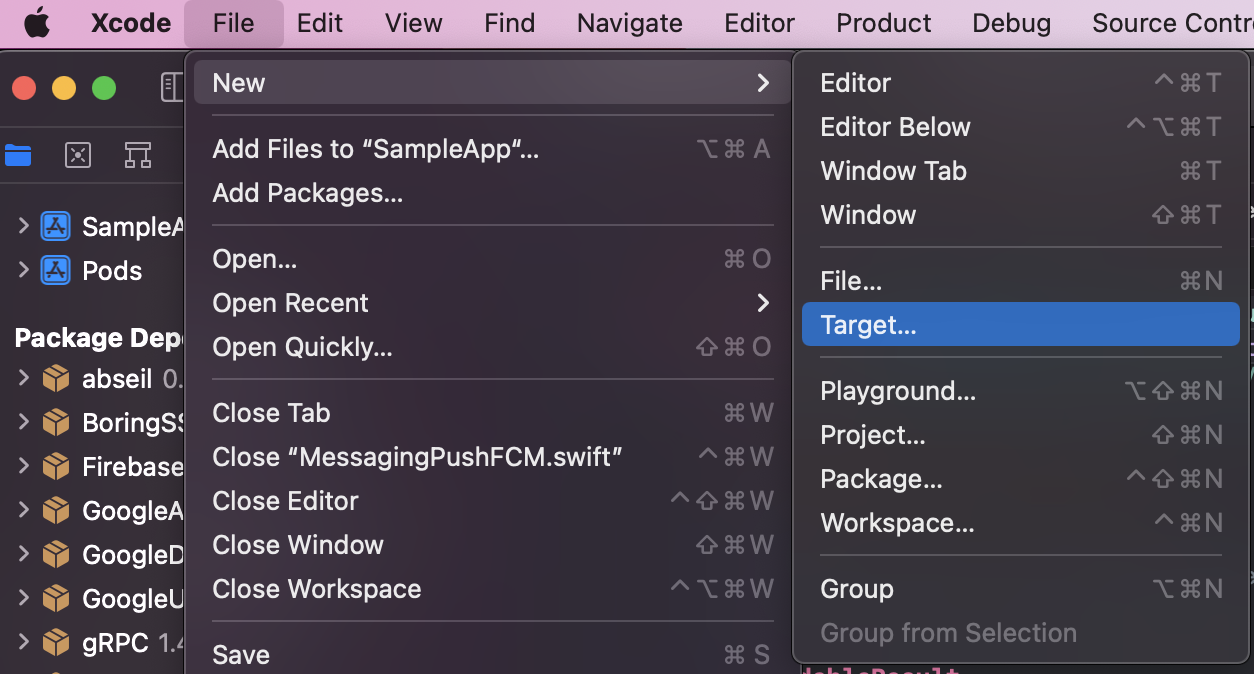Choose Close Tab menu item

(489, 413)
